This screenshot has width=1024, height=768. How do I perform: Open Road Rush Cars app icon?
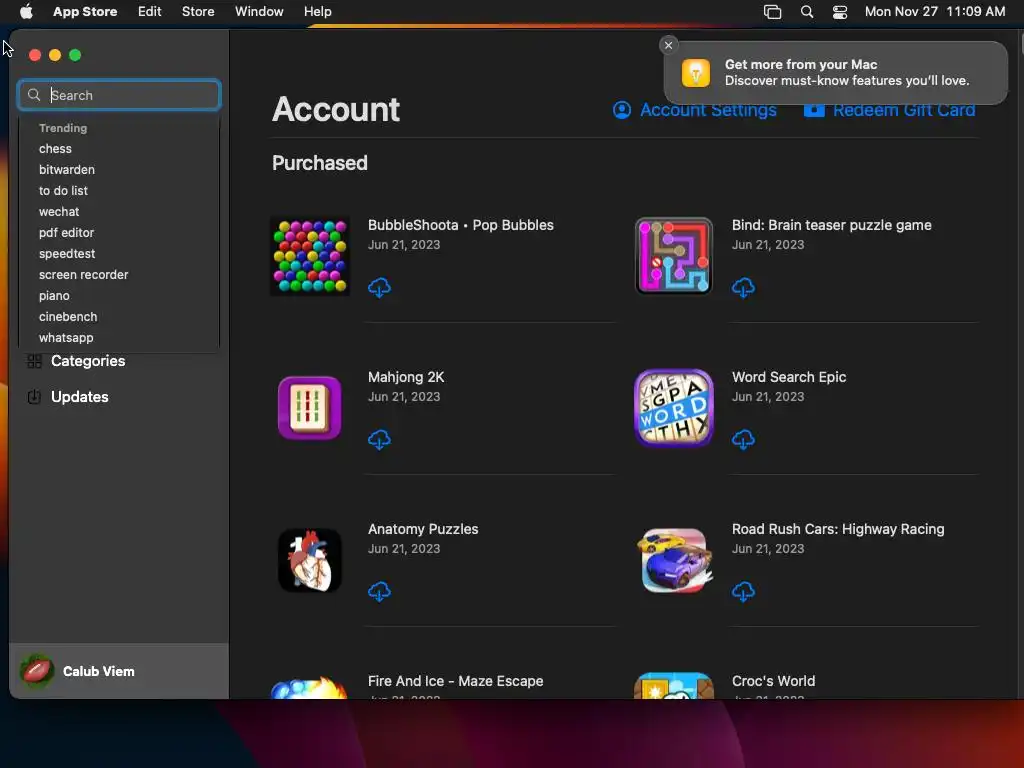(x=673, y=560)
